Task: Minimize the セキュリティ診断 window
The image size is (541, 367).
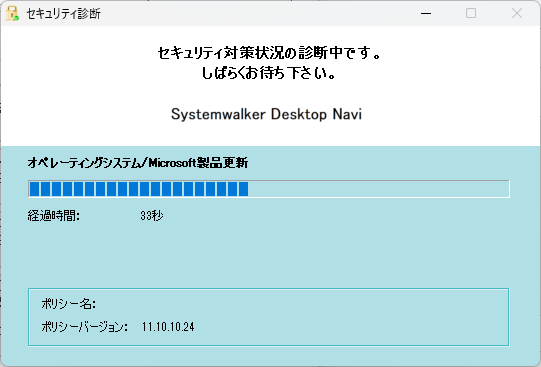Action: click(426, 13)
